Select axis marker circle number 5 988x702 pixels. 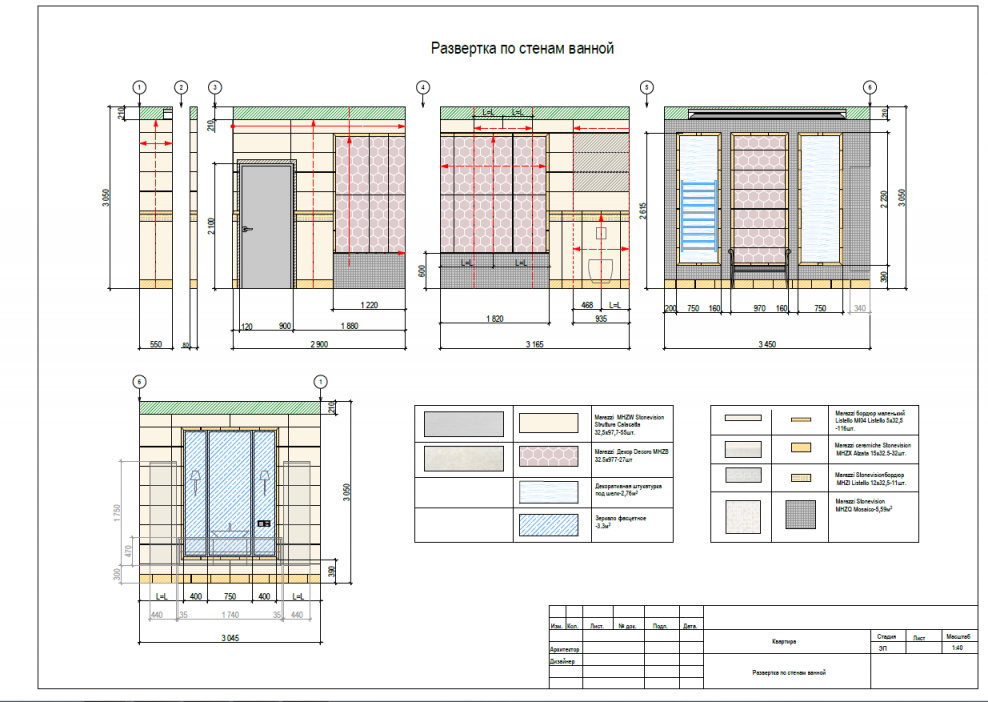647,88
